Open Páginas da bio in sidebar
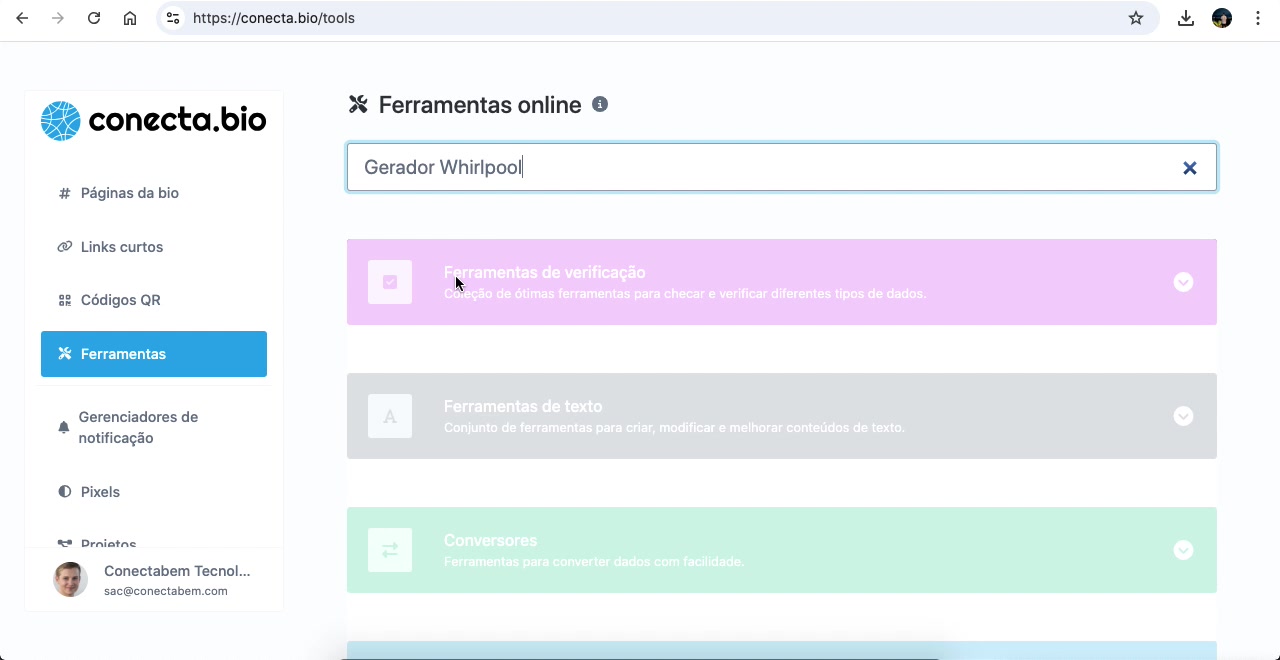 (x=129, y=193)
